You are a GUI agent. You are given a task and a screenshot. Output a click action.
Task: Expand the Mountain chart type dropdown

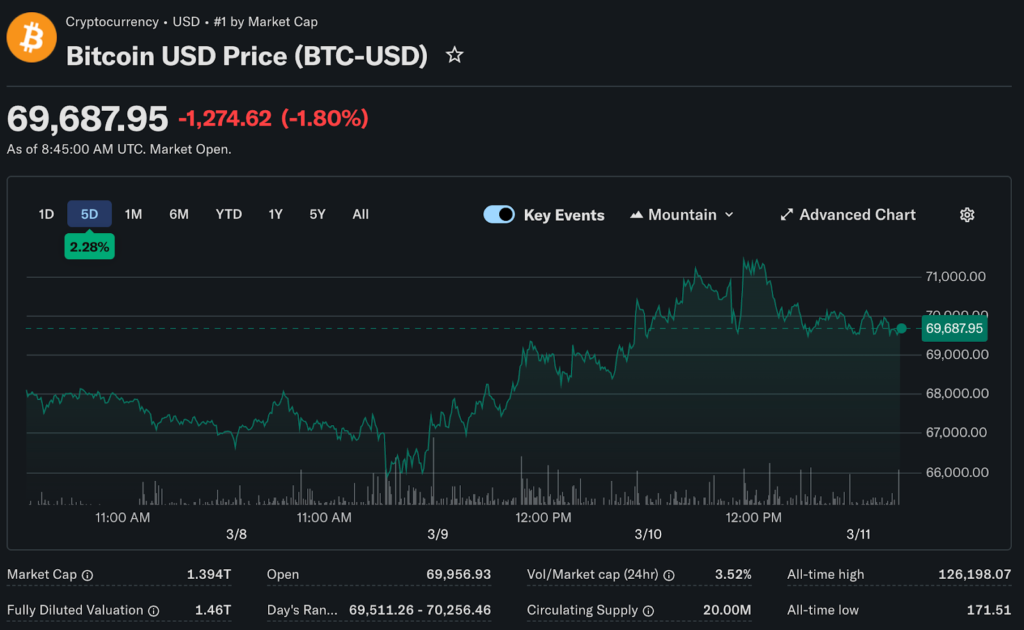tap(682, 215)
